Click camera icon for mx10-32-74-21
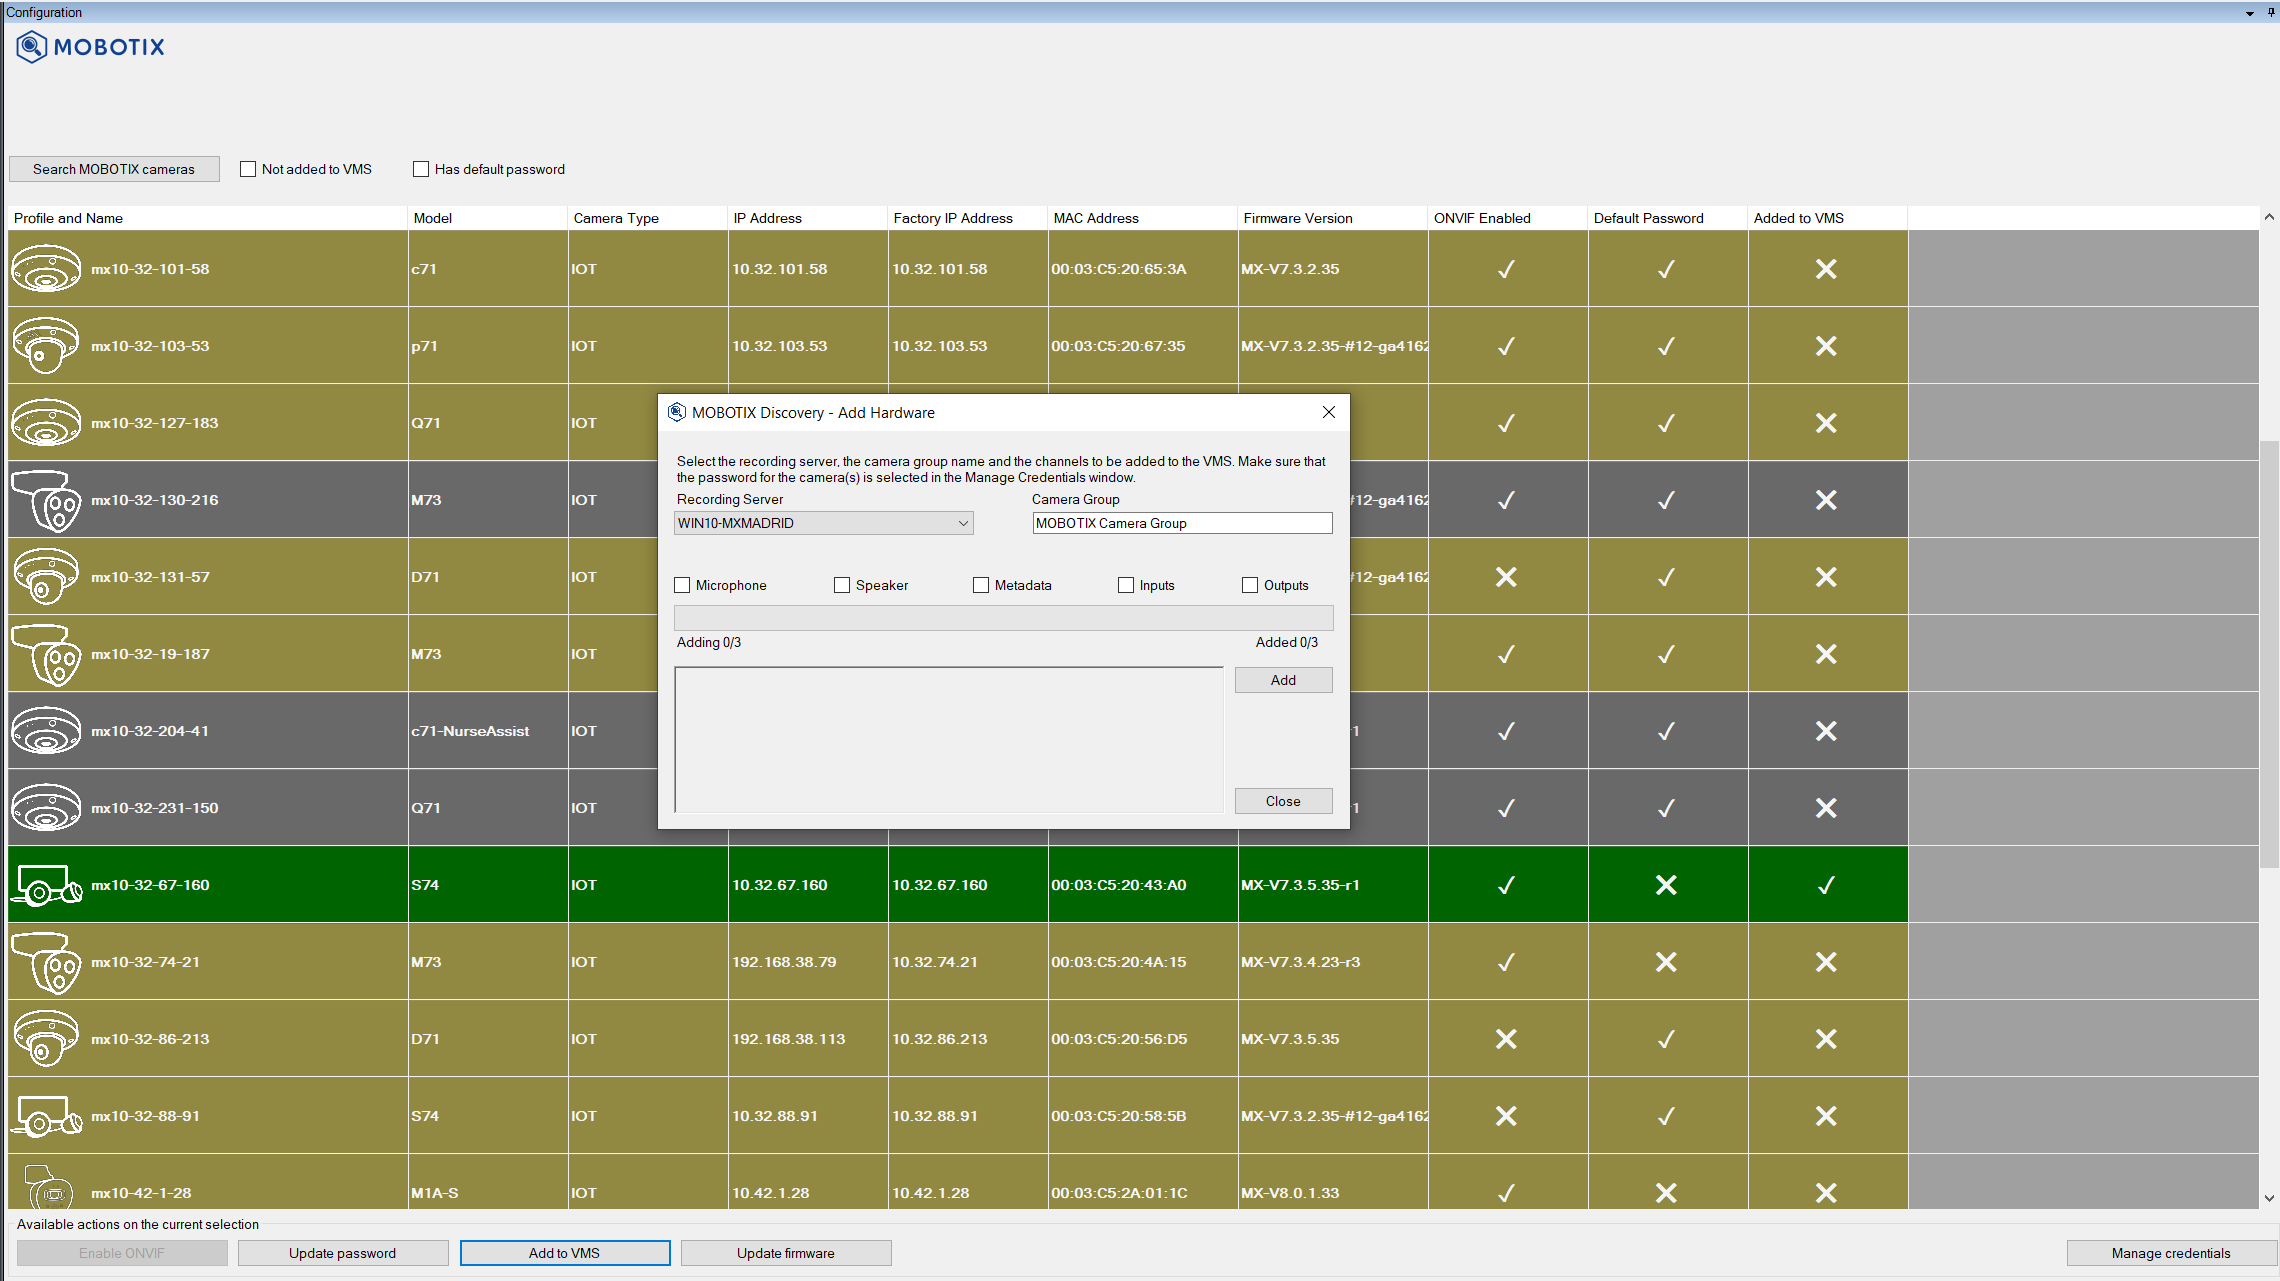The image size is (2280, 1281). (46, 962)
